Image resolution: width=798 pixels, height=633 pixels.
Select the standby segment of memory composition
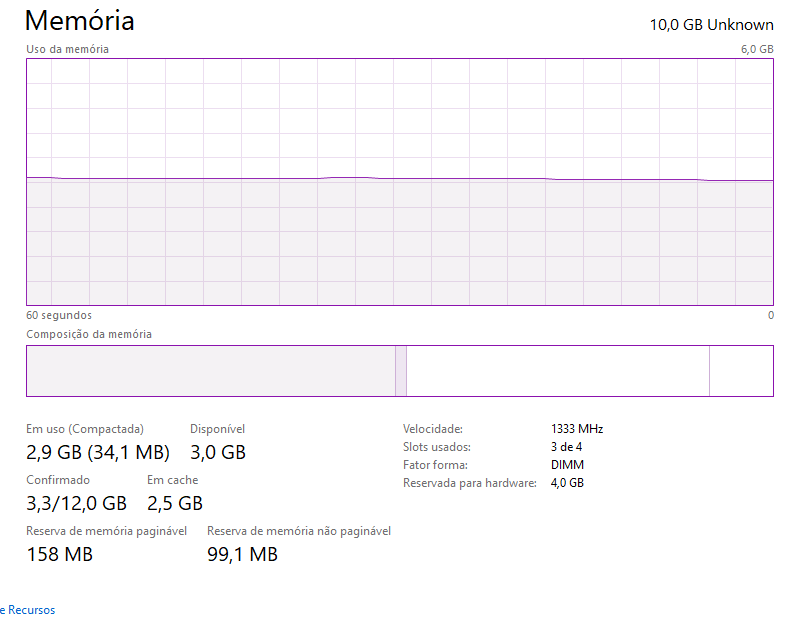[x=558, y=371]
